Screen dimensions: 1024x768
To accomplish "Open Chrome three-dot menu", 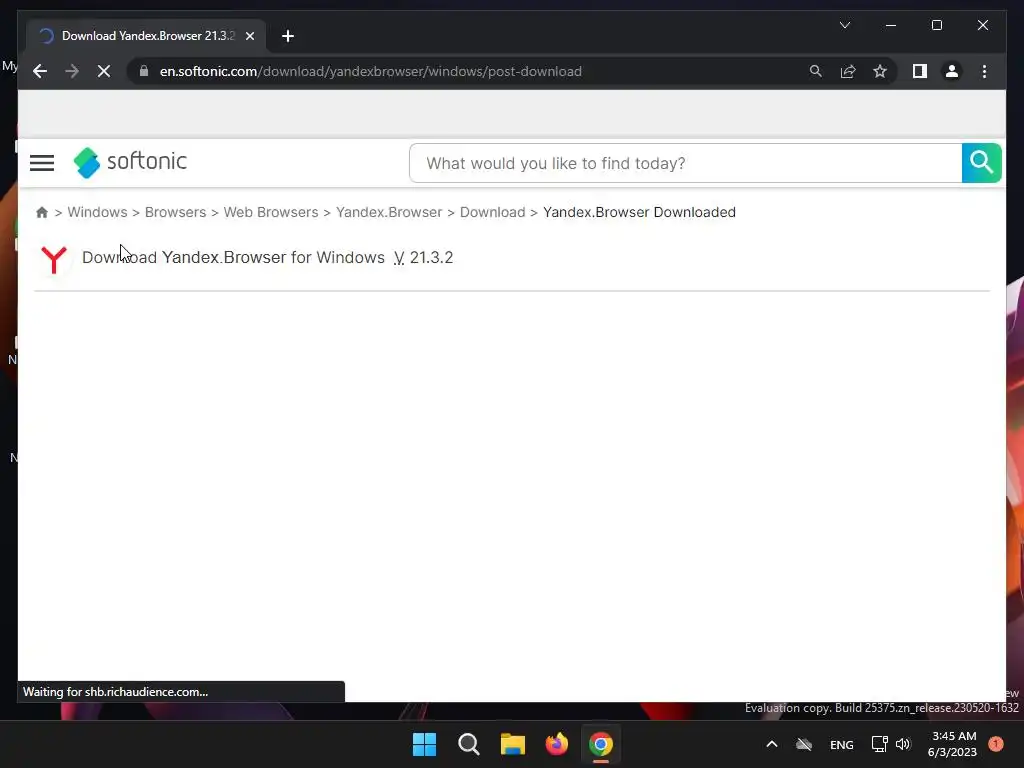I will coord(985,71).
